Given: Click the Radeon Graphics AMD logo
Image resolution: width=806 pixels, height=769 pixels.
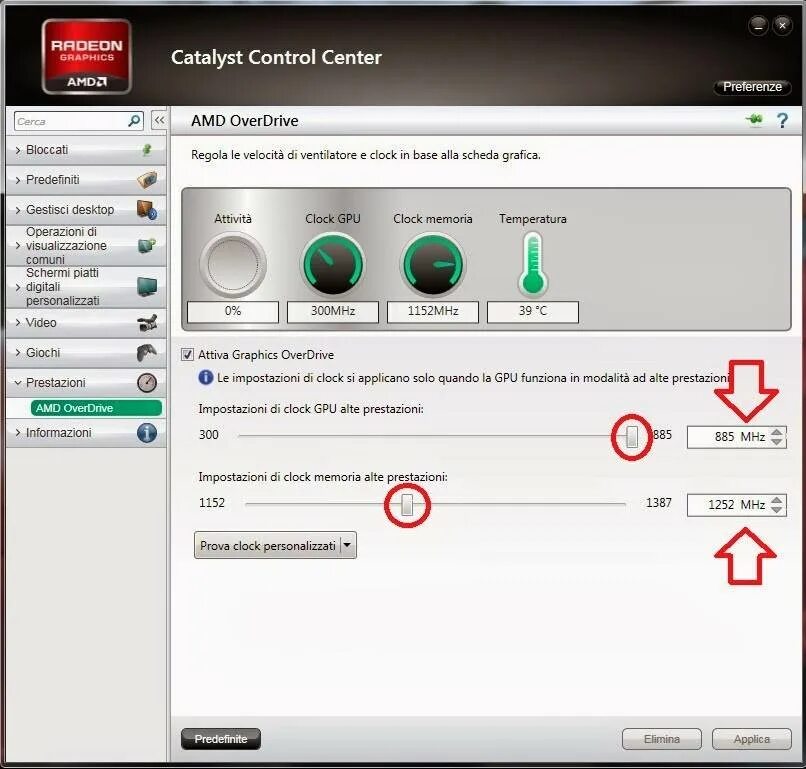Looking at the screenshot, I should coord(86,57).
